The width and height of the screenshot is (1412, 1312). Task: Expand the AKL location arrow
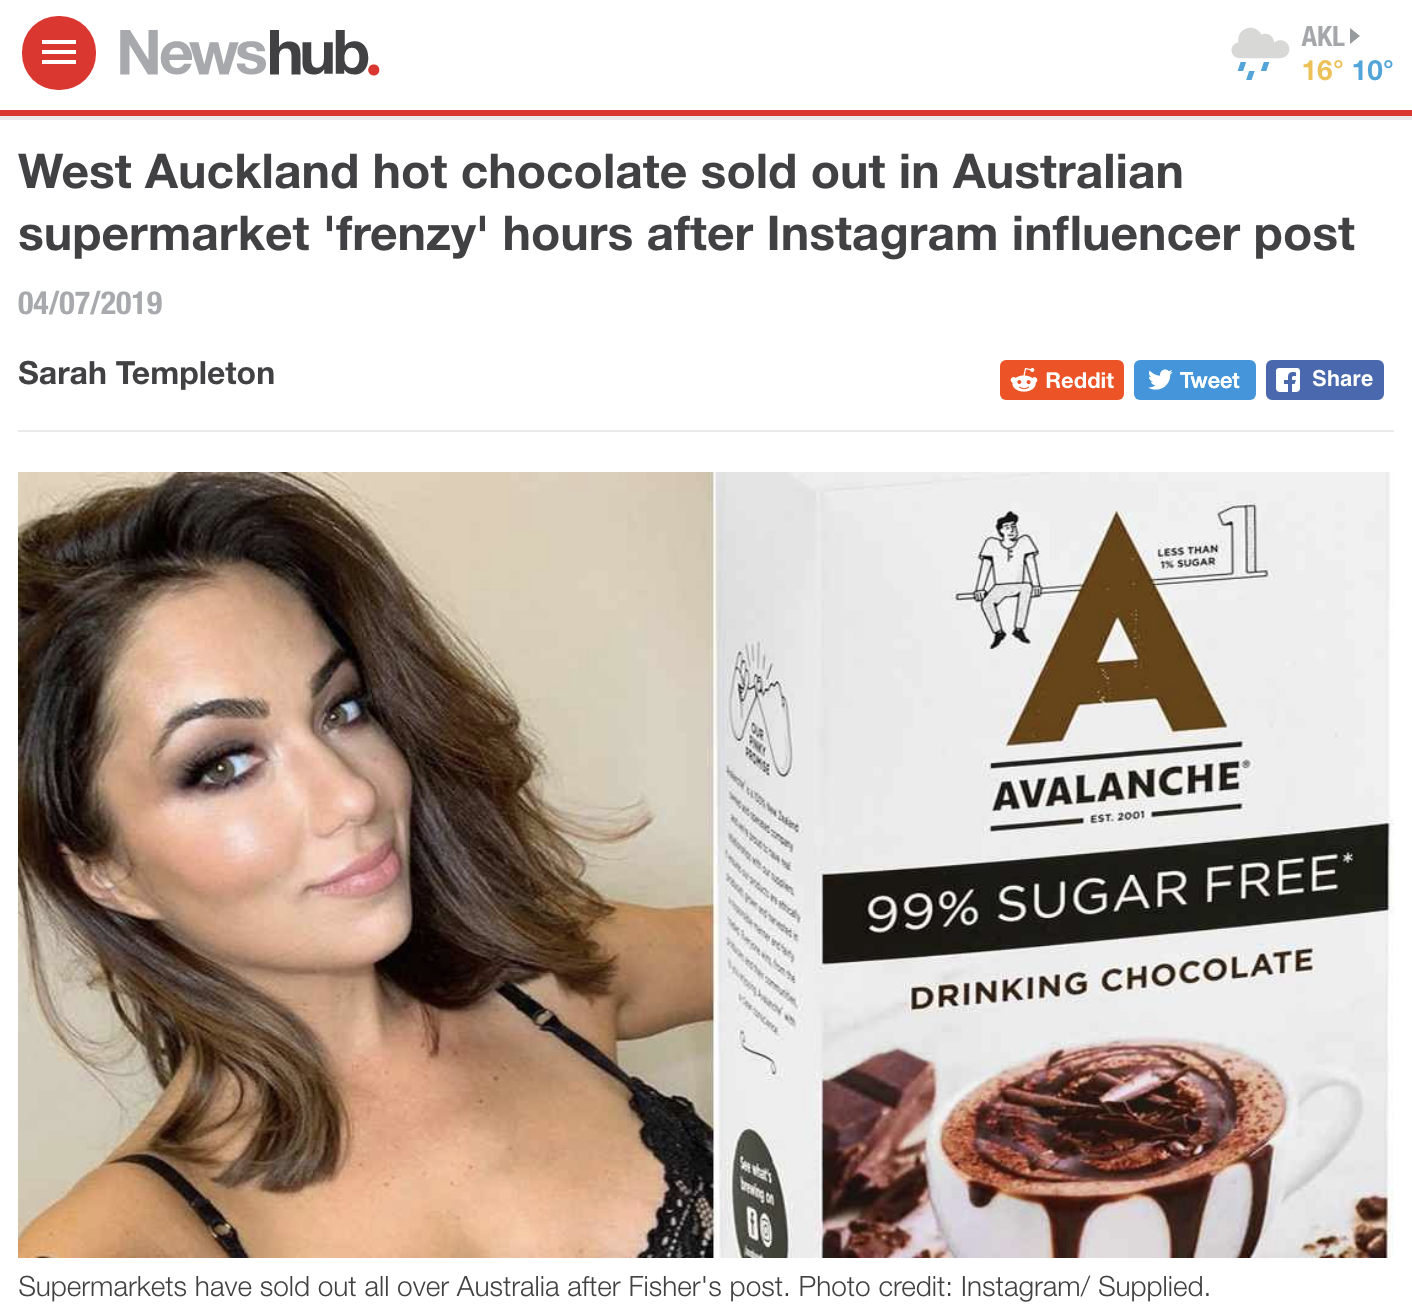pyautogui.click(x=1354, y=36)
